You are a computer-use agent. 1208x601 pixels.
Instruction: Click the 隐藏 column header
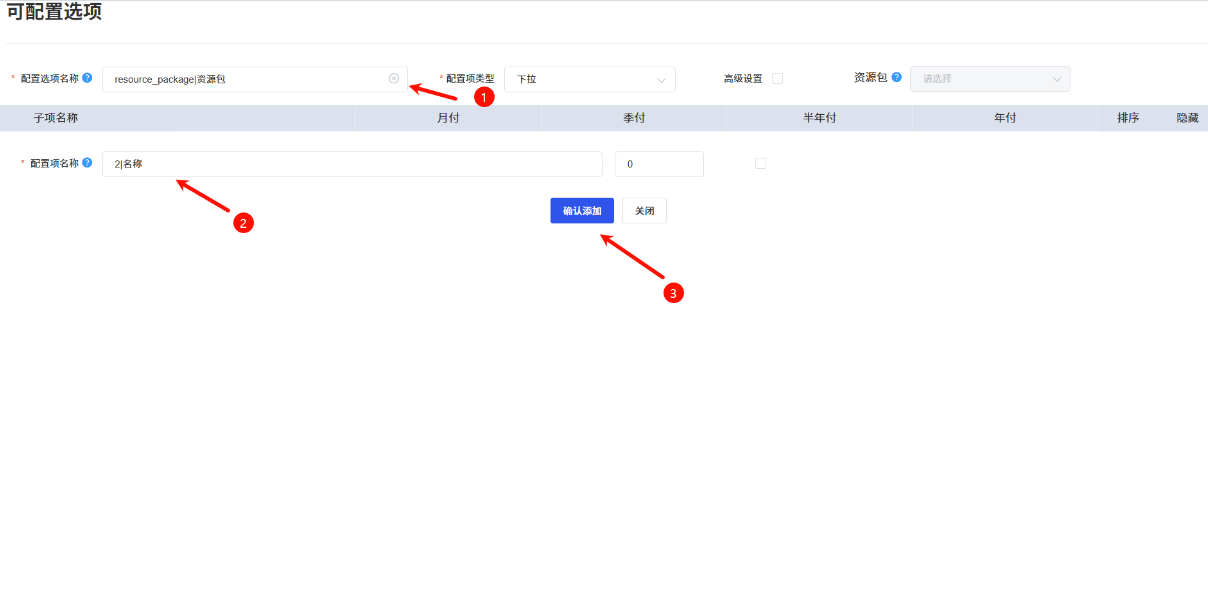[x=1184, y=117]
